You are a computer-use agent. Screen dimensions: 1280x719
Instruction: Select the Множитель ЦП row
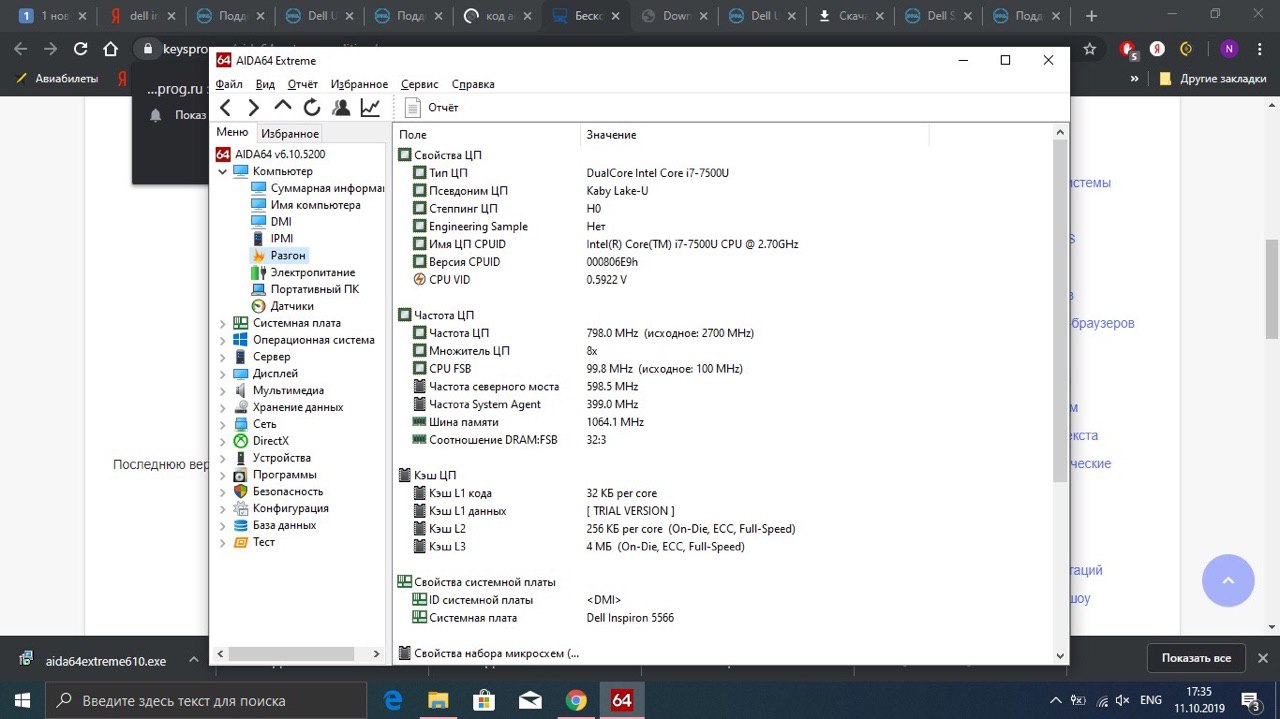click(724, 351)
